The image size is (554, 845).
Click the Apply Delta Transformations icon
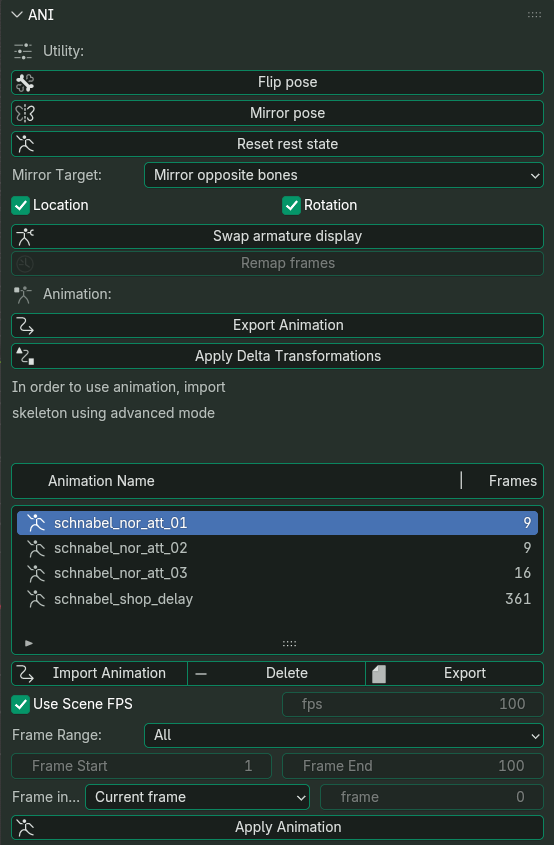point(25,356)
